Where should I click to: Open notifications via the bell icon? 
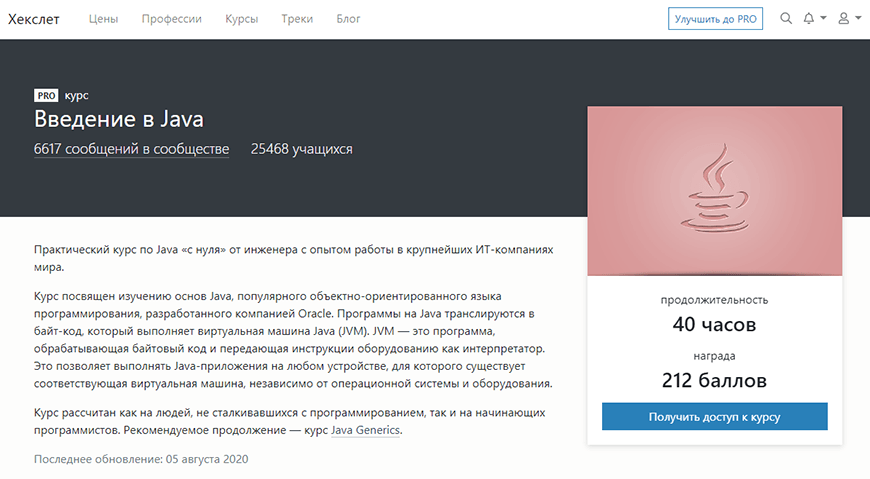pyautogui.click(x=809, y=19)
